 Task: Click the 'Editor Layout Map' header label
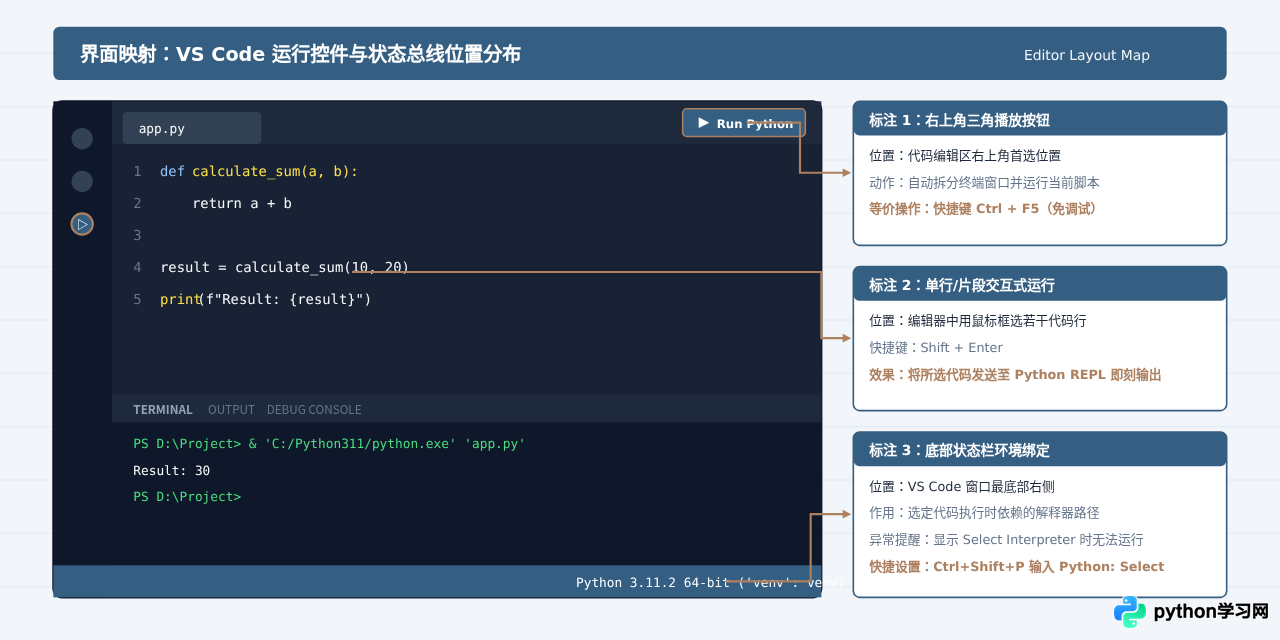click(x=1087, y=55)
